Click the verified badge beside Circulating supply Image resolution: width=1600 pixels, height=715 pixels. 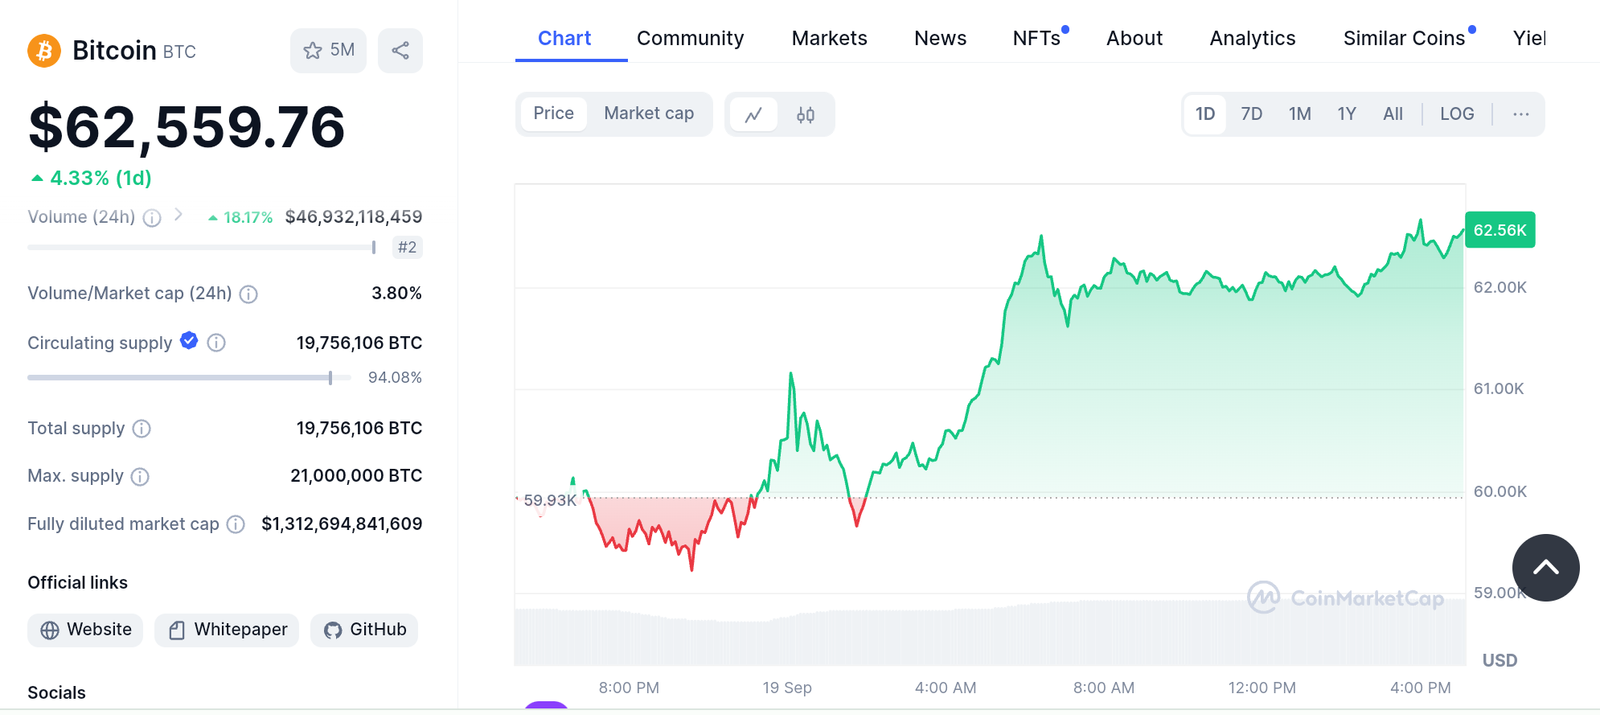[x=189, y=341]
